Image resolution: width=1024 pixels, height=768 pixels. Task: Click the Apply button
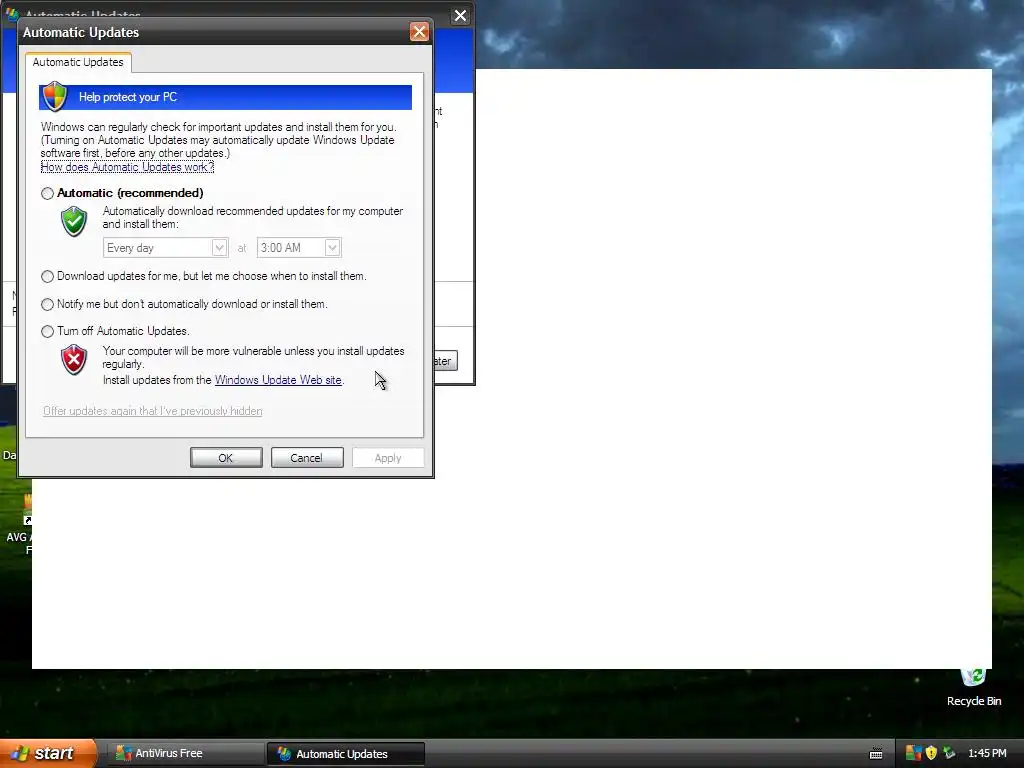pyautogui.click(x=388, y=458)
